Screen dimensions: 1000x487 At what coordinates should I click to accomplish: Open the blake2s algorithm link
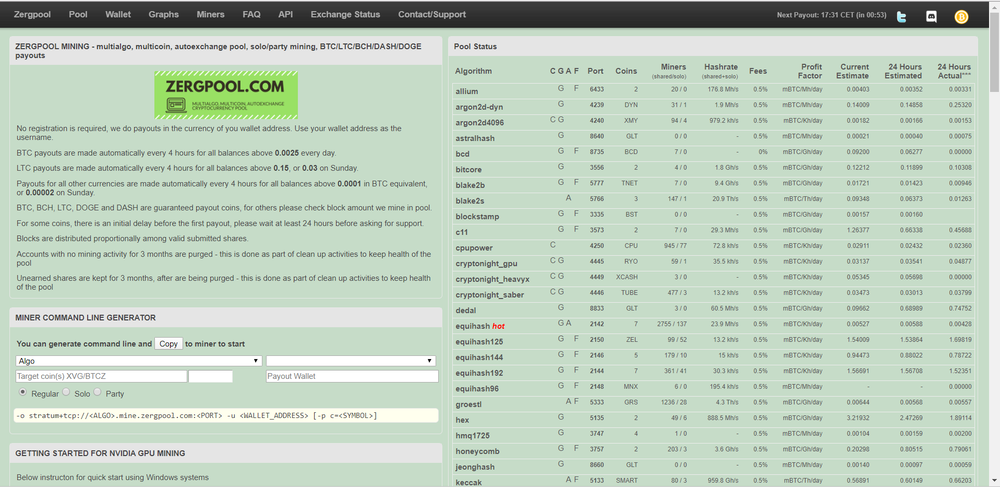coord(470,201)
